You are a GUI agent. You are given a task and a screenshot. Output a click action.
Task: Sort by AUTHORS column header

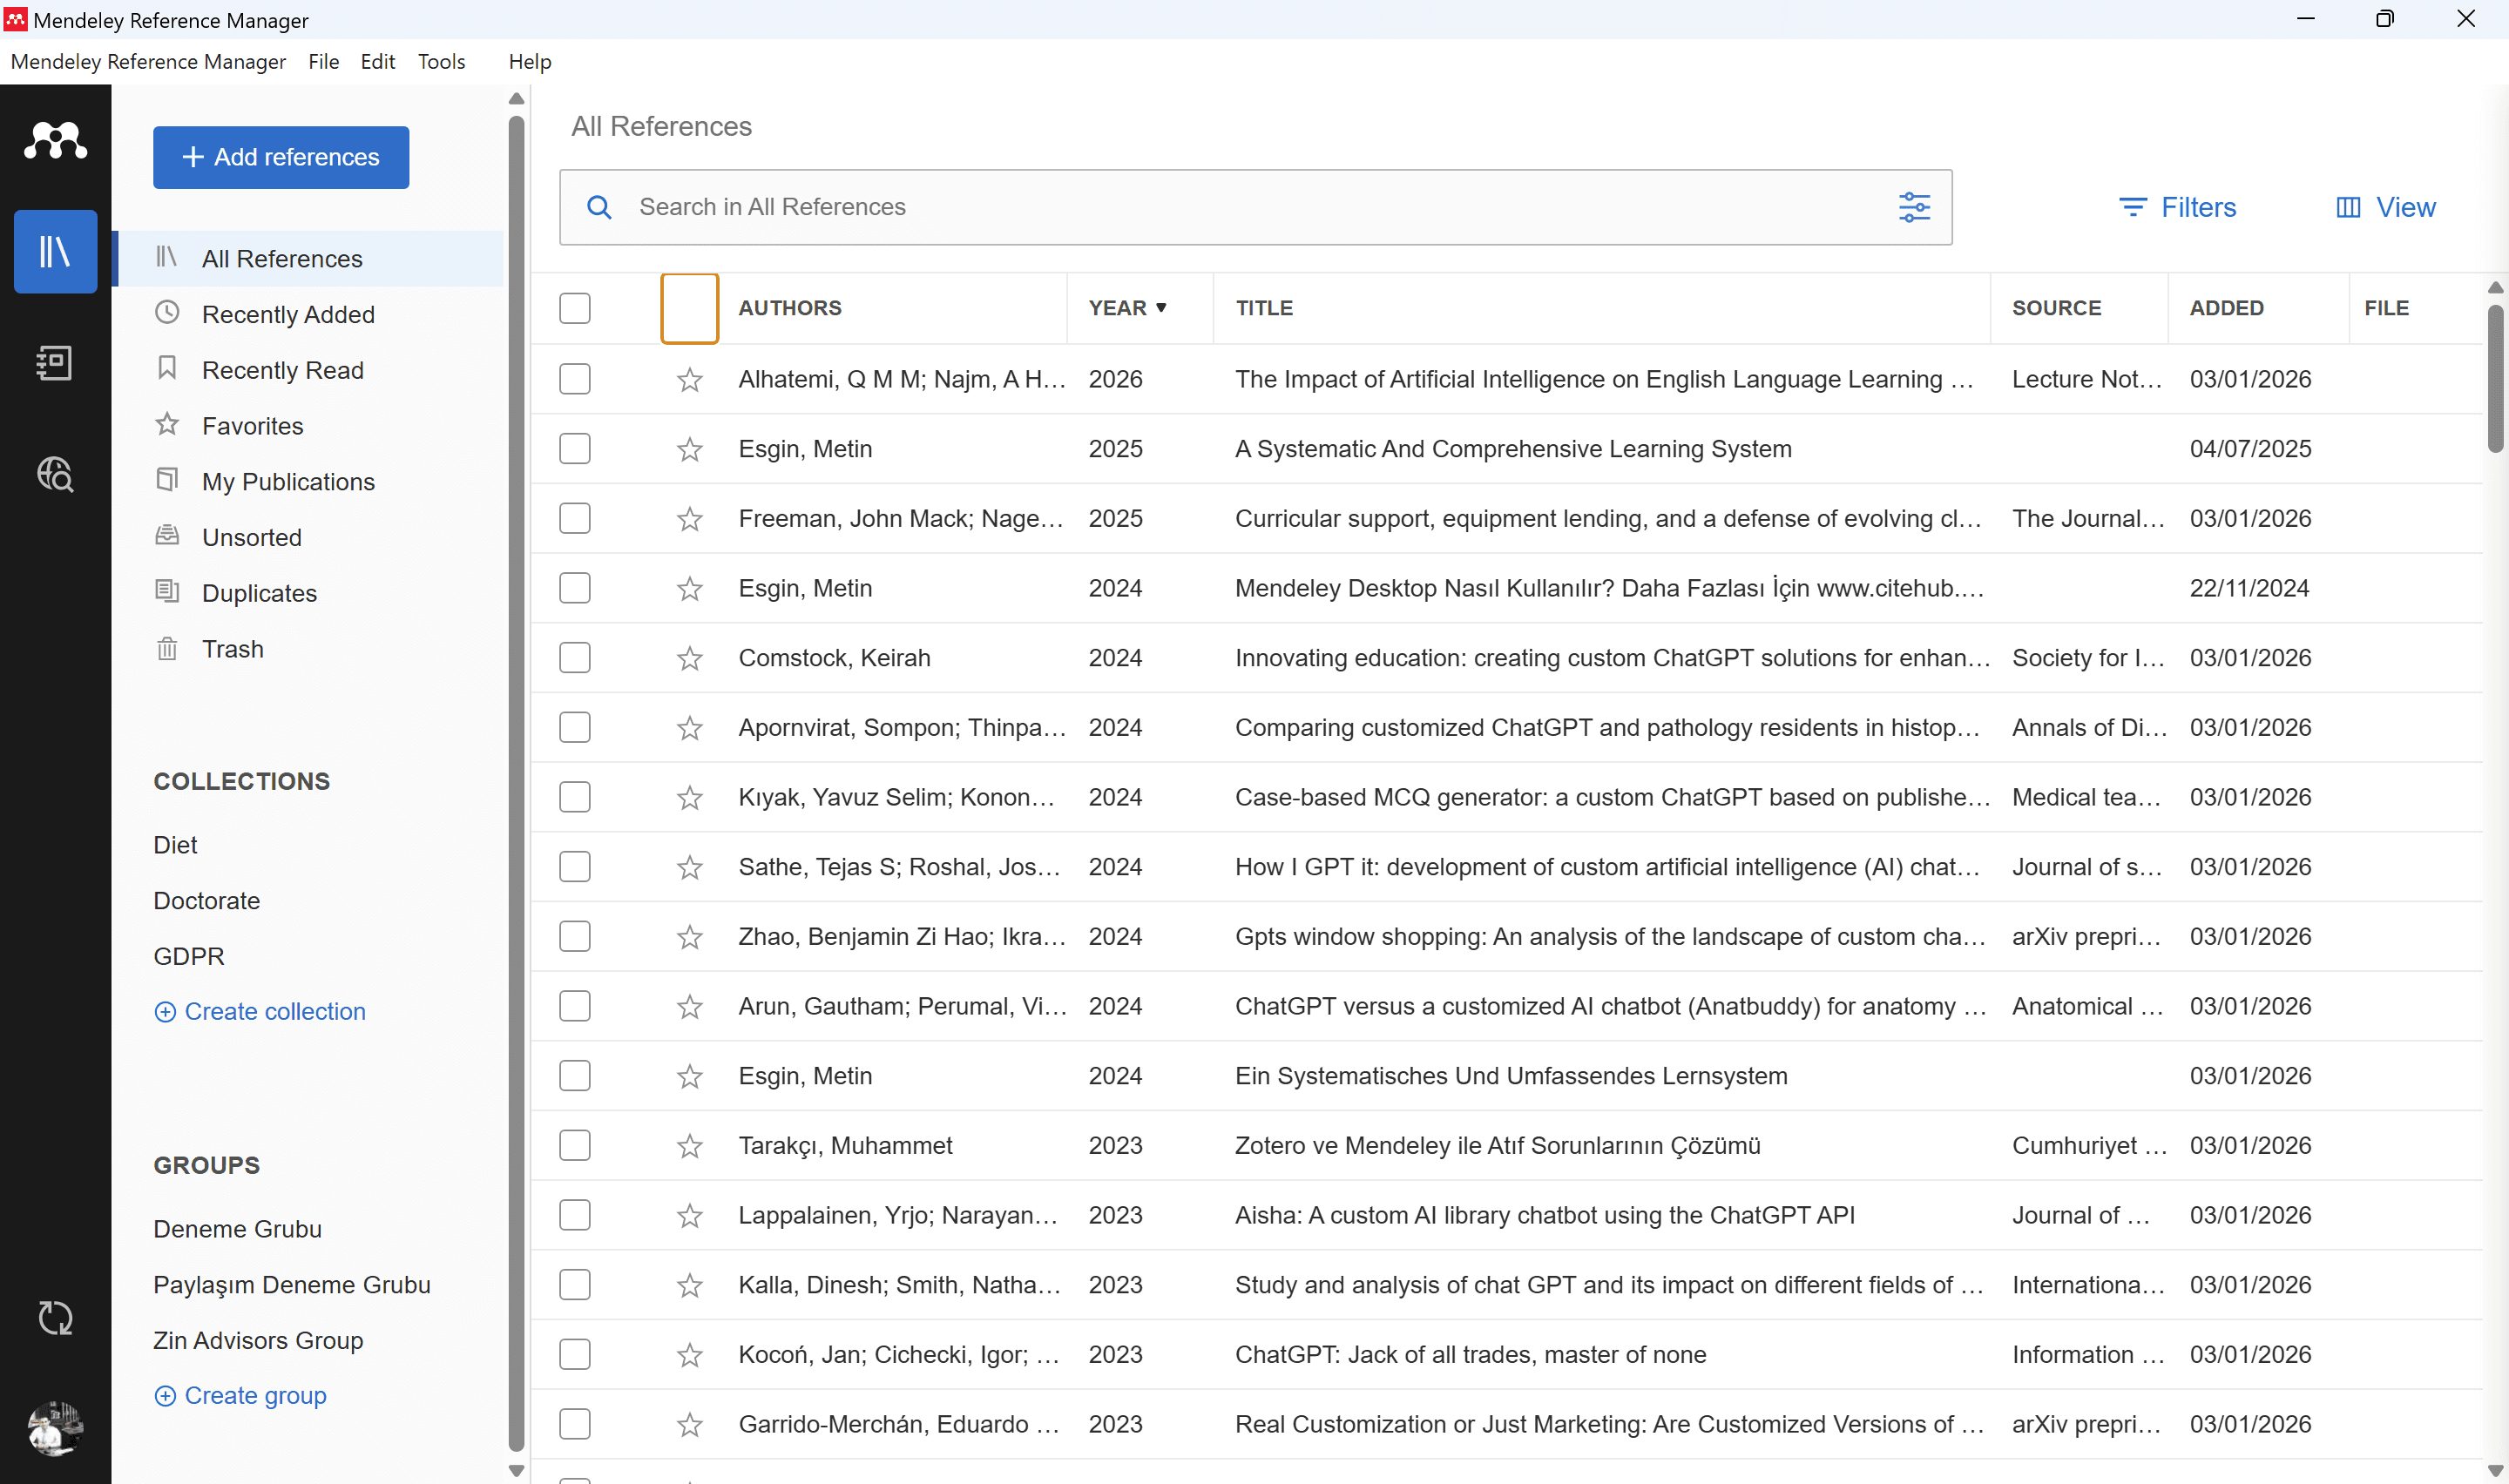[790, 308]
